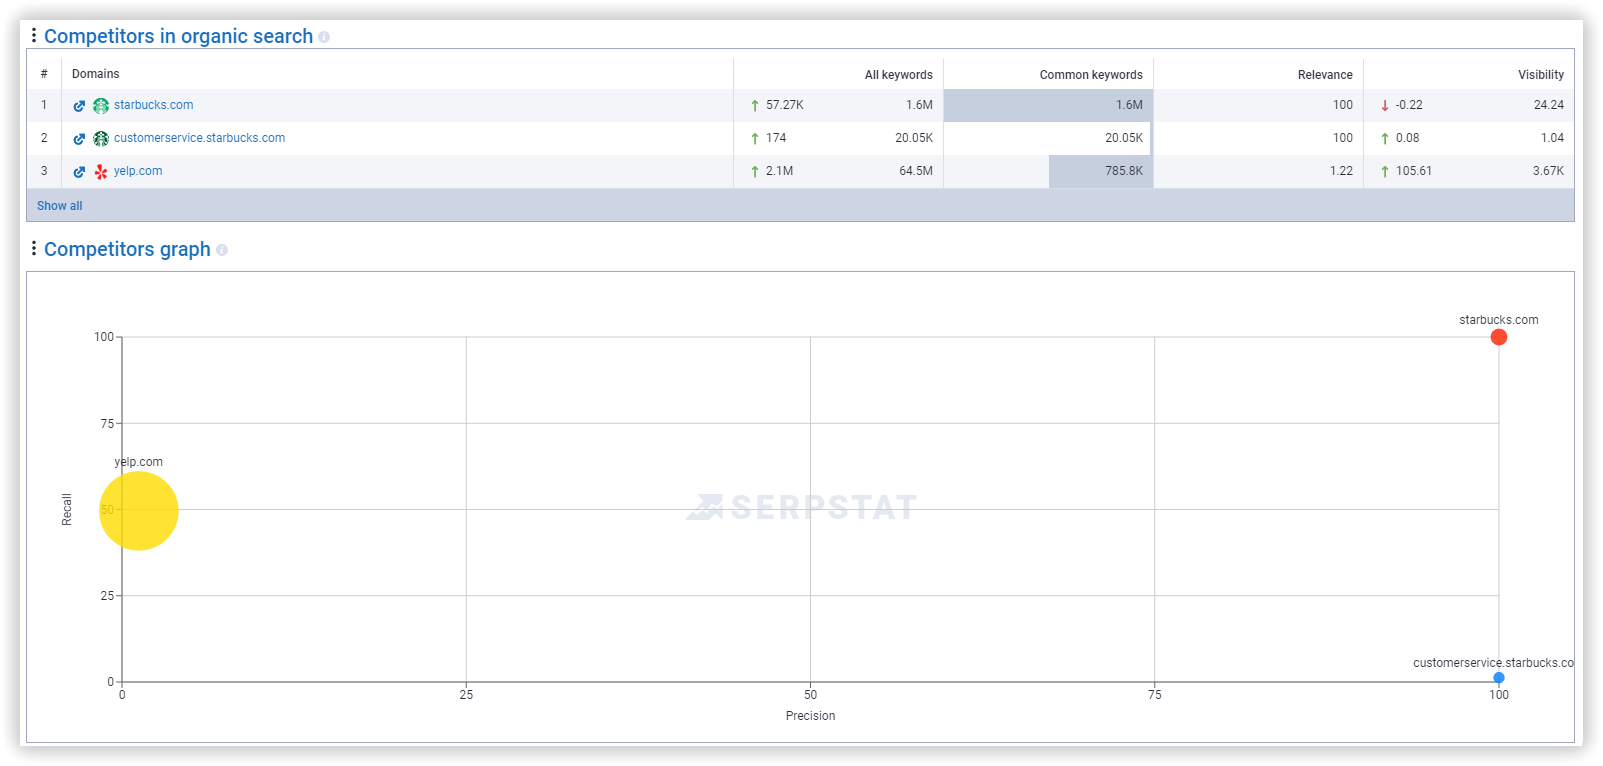Open starbucks.com via external link icon
This screenshot has height=766, width=1603.
tap(79, 106)
